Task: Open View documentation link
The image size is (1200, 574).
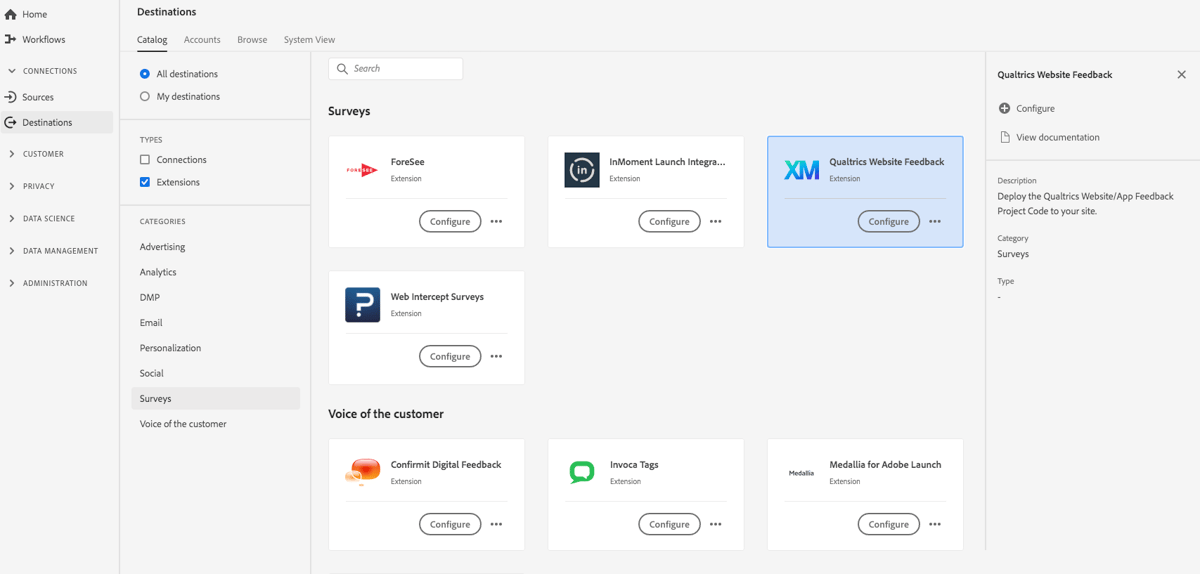Action: (x=1058, y=137)
